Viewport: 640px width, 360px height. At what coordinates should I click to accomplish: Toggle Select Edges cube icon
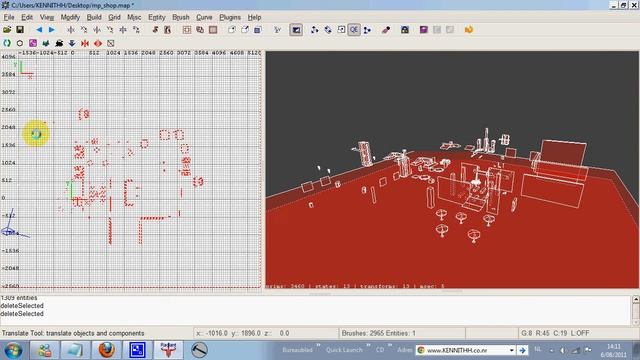pos(245,30)
